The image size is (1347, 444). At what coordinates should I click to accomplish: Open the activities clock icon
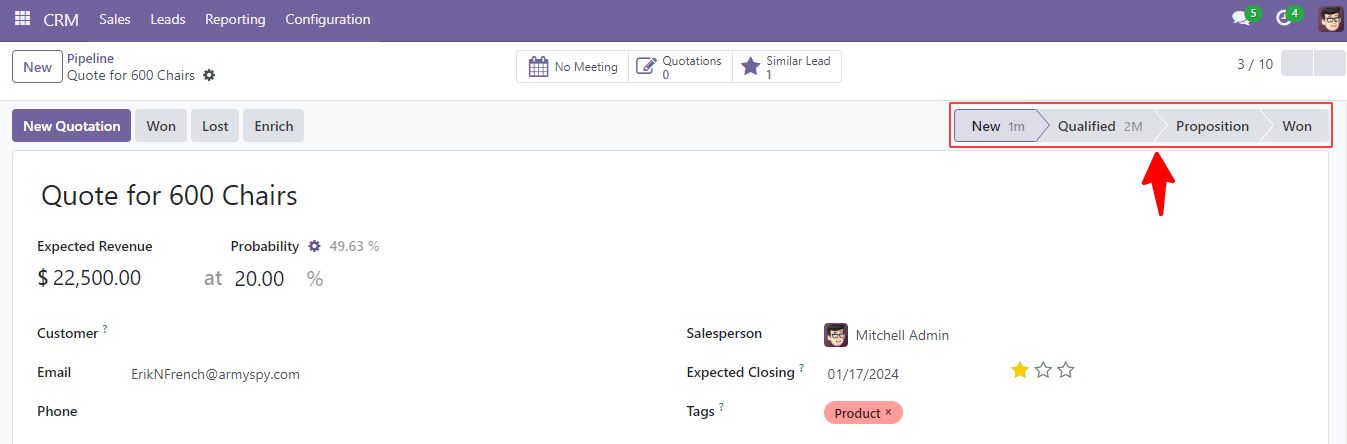coord(1284,19)
